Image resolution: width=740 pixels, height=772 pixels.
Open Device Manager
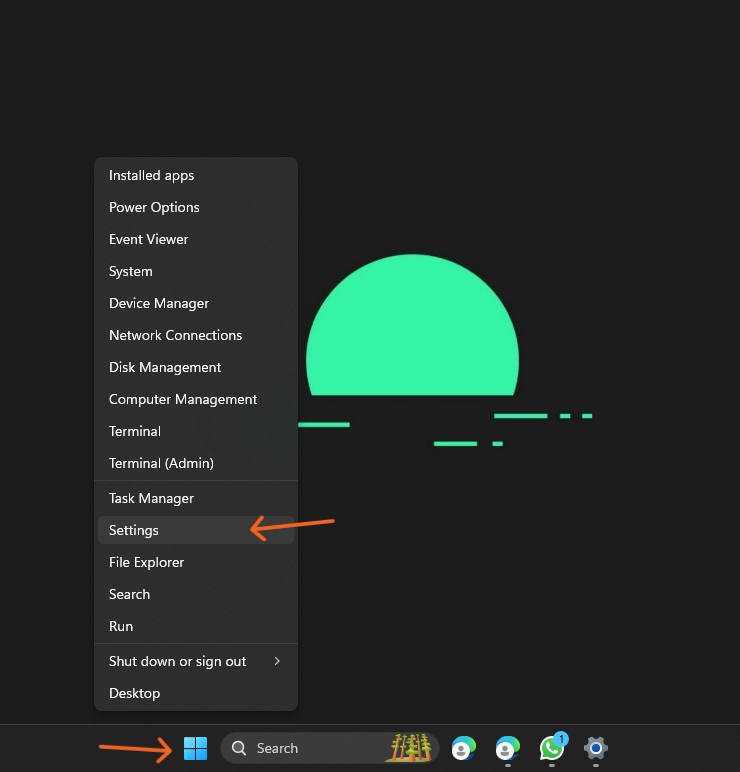coord(196,303)
